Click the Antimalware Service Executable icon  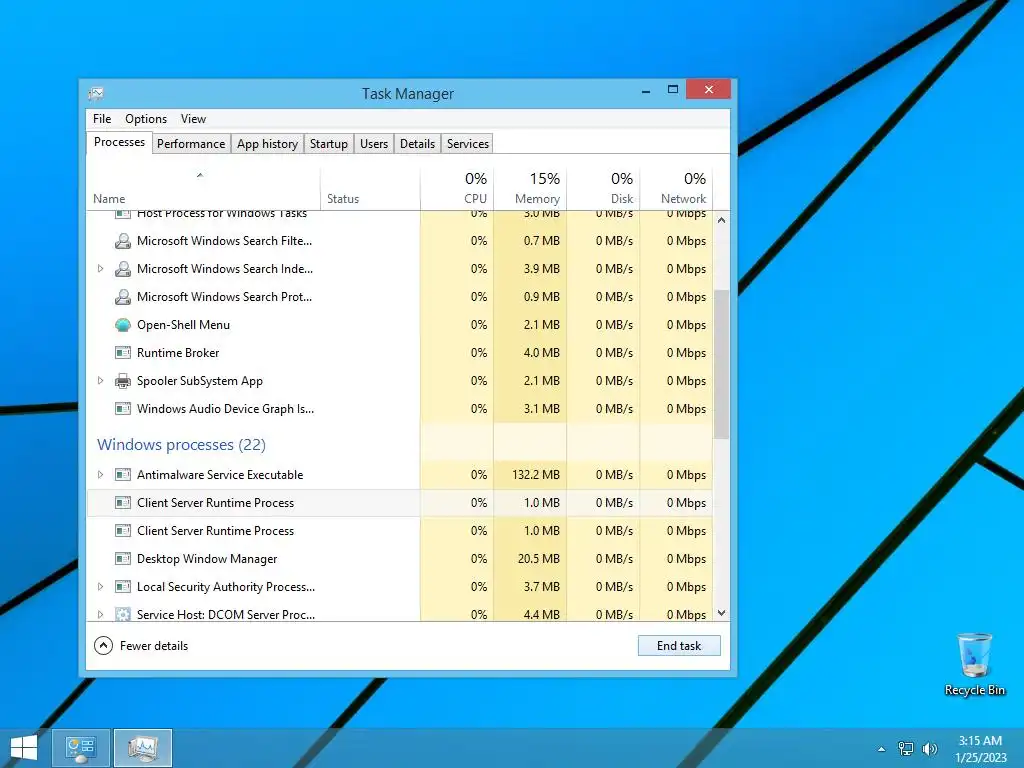[x=123, y=475]
